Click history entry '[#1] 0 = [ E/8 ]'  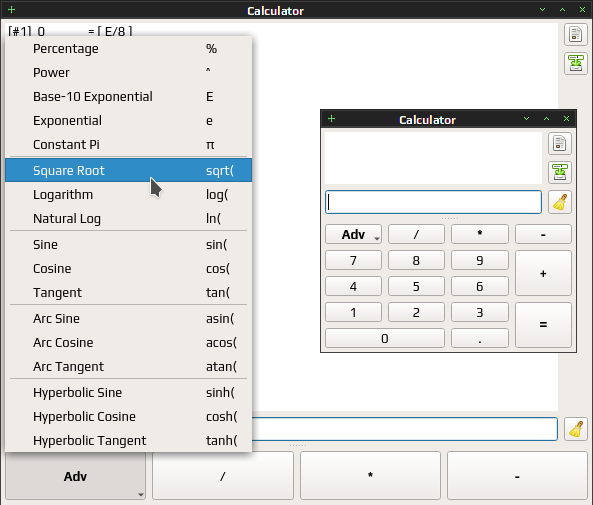click(70, 31)
